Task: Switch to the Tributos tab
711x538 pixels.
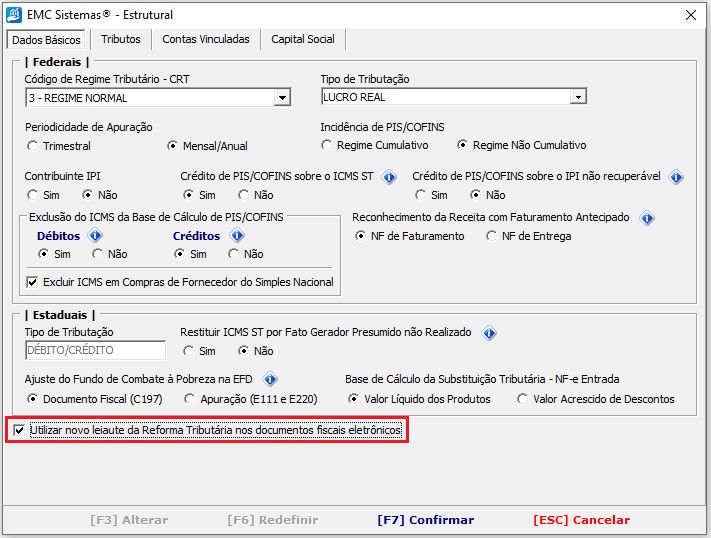Action: pyautogui.click(x=121, y=39)
